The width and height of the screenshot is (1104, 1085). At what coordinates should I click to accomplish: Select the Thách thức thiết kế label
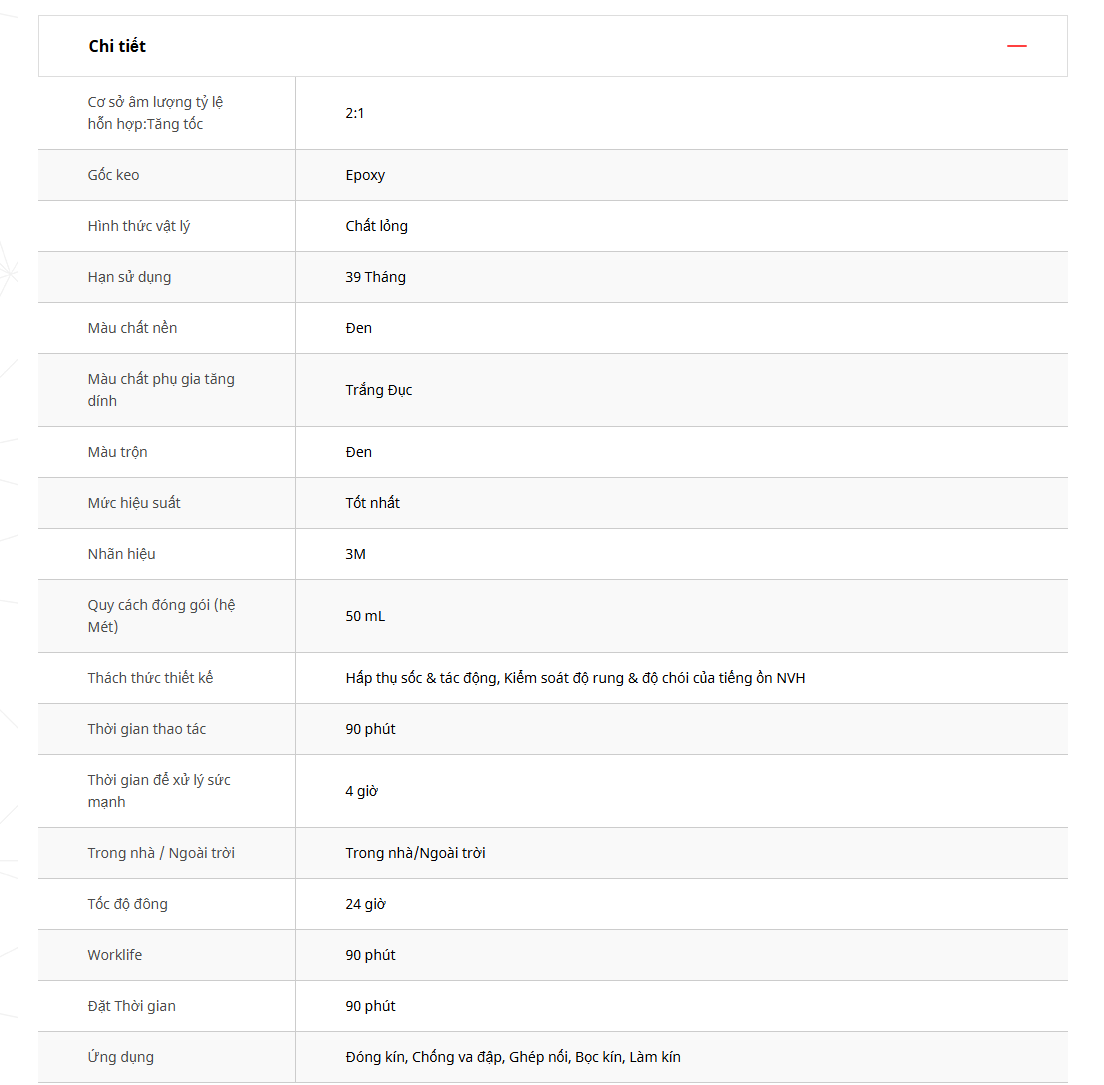150,678
